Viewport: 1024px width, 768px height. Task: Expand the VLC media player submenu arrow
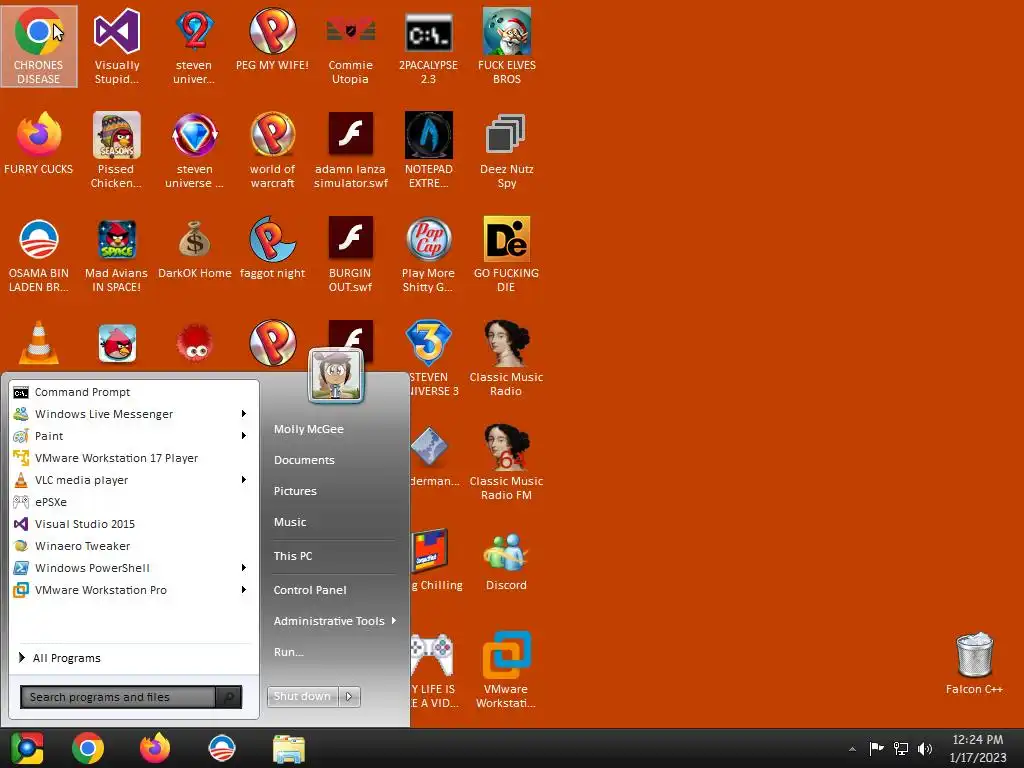(244, 479)
